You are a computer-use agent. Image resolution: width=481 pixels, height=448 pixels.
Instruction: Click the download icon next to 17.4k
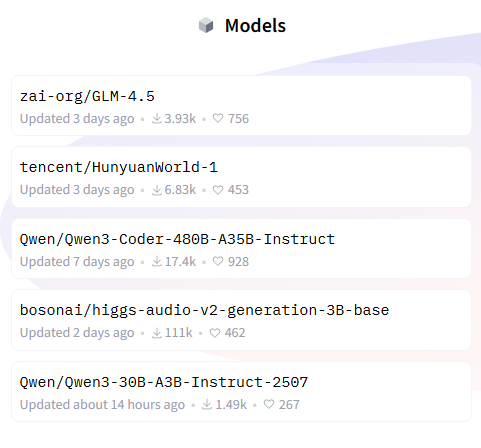click(x=157, y=261)
